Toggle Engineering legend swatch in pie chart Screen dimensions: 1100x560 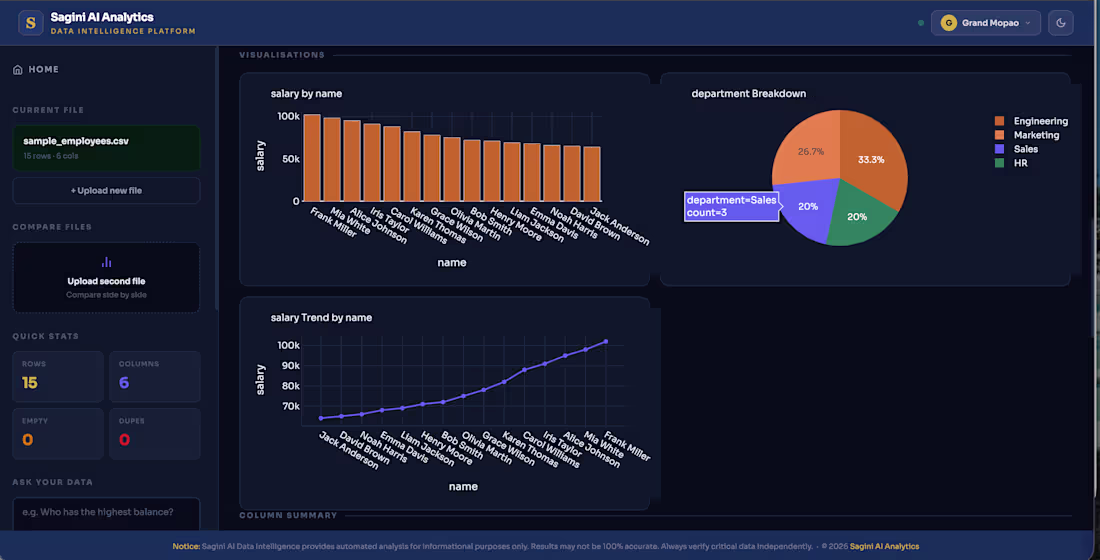click(999, 121)
